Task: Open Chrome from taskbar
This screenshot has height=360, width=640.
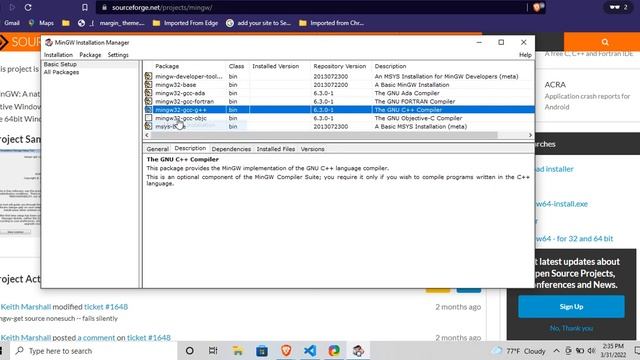Action: (334, 351)
